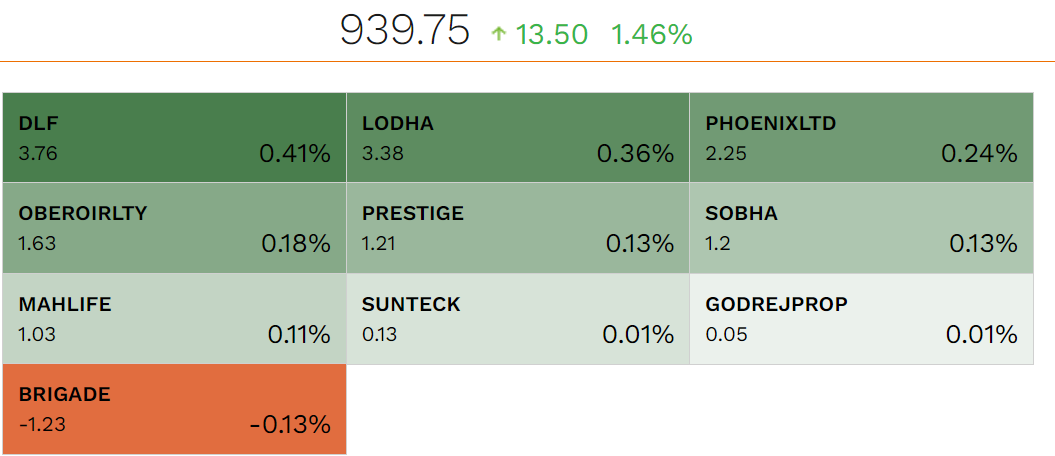This screenshot has width=1055, height=456.
Task: Click OBEROIRLTY's 0.18% percentage
Action: 294,244
